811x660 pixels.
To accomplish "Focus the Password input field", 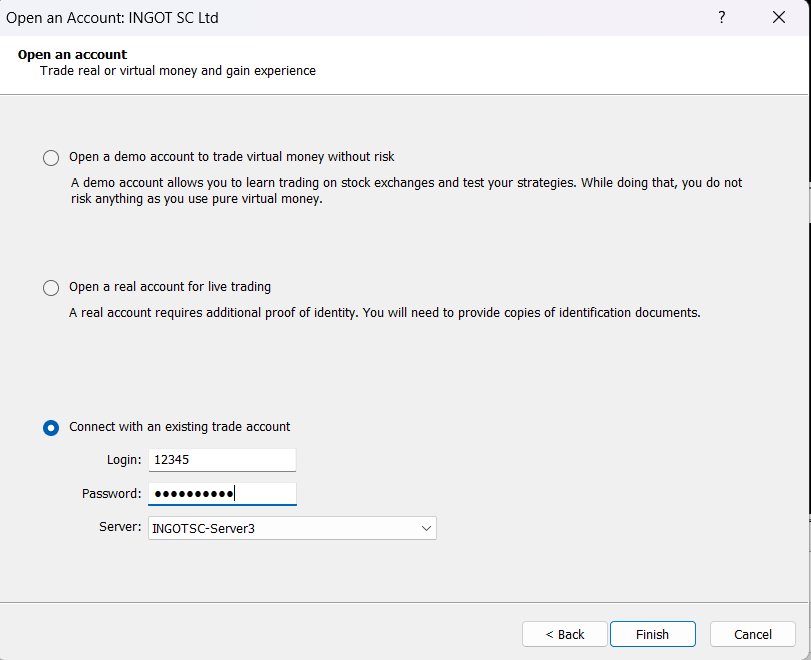I will click(x=222, y=494).
